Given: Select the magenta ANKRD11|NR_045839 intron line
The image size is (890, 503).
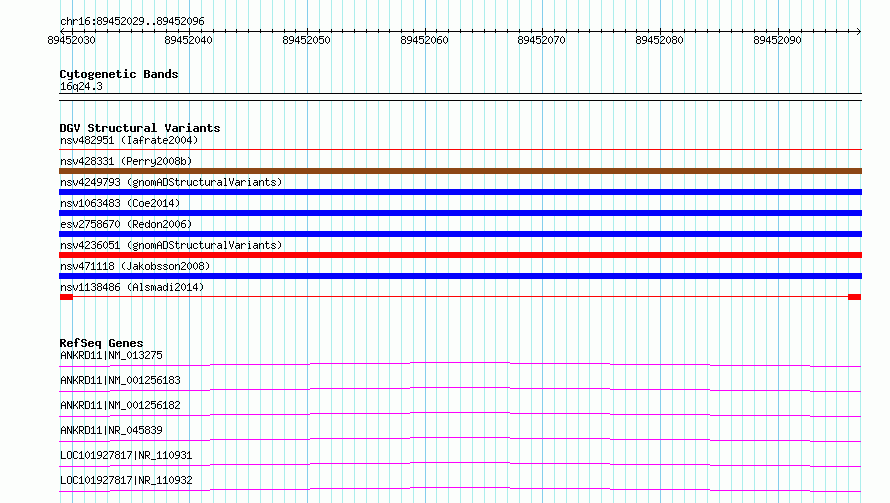Looking at the screenshot, I should (x=460, y=439).
